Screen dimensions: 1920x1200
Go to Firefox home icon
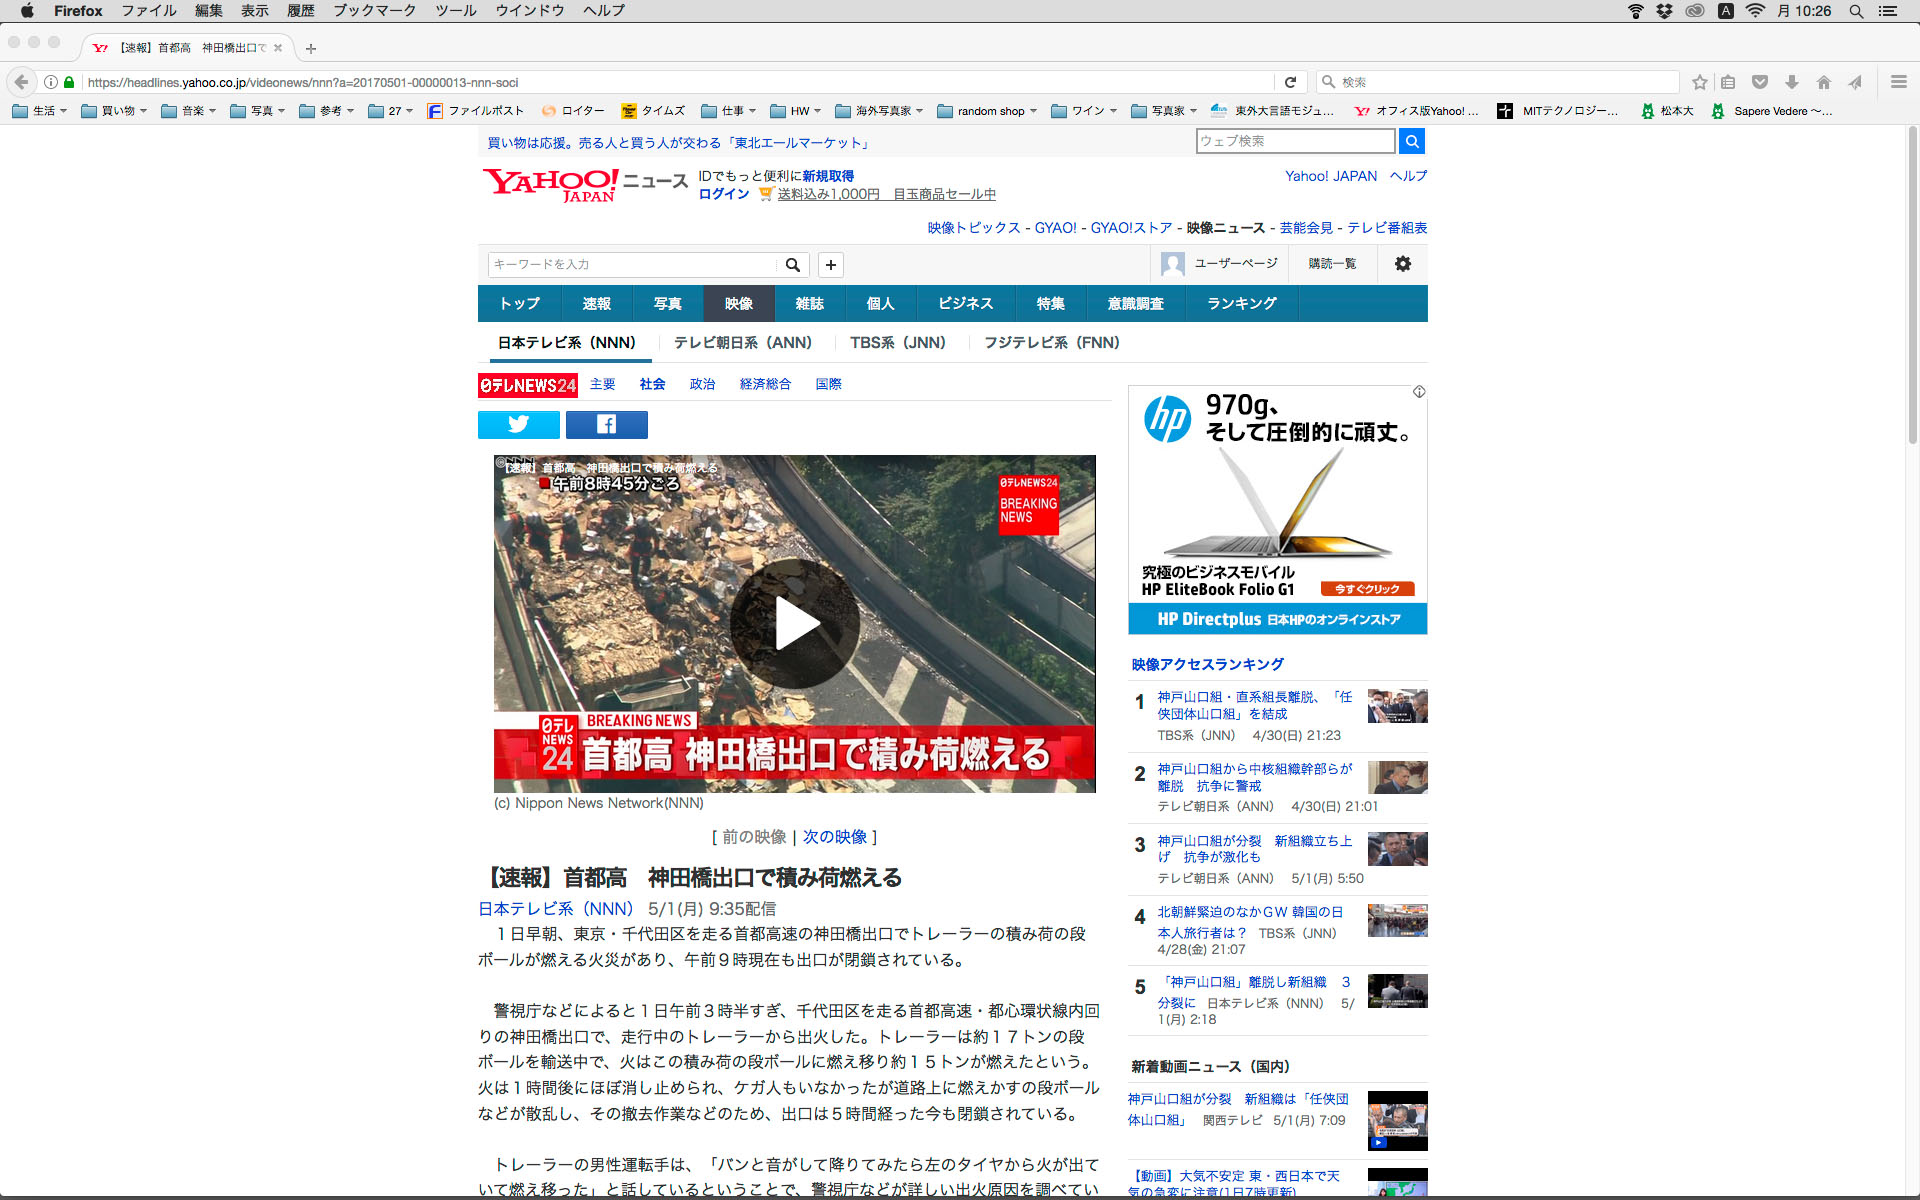(1823, 82)
